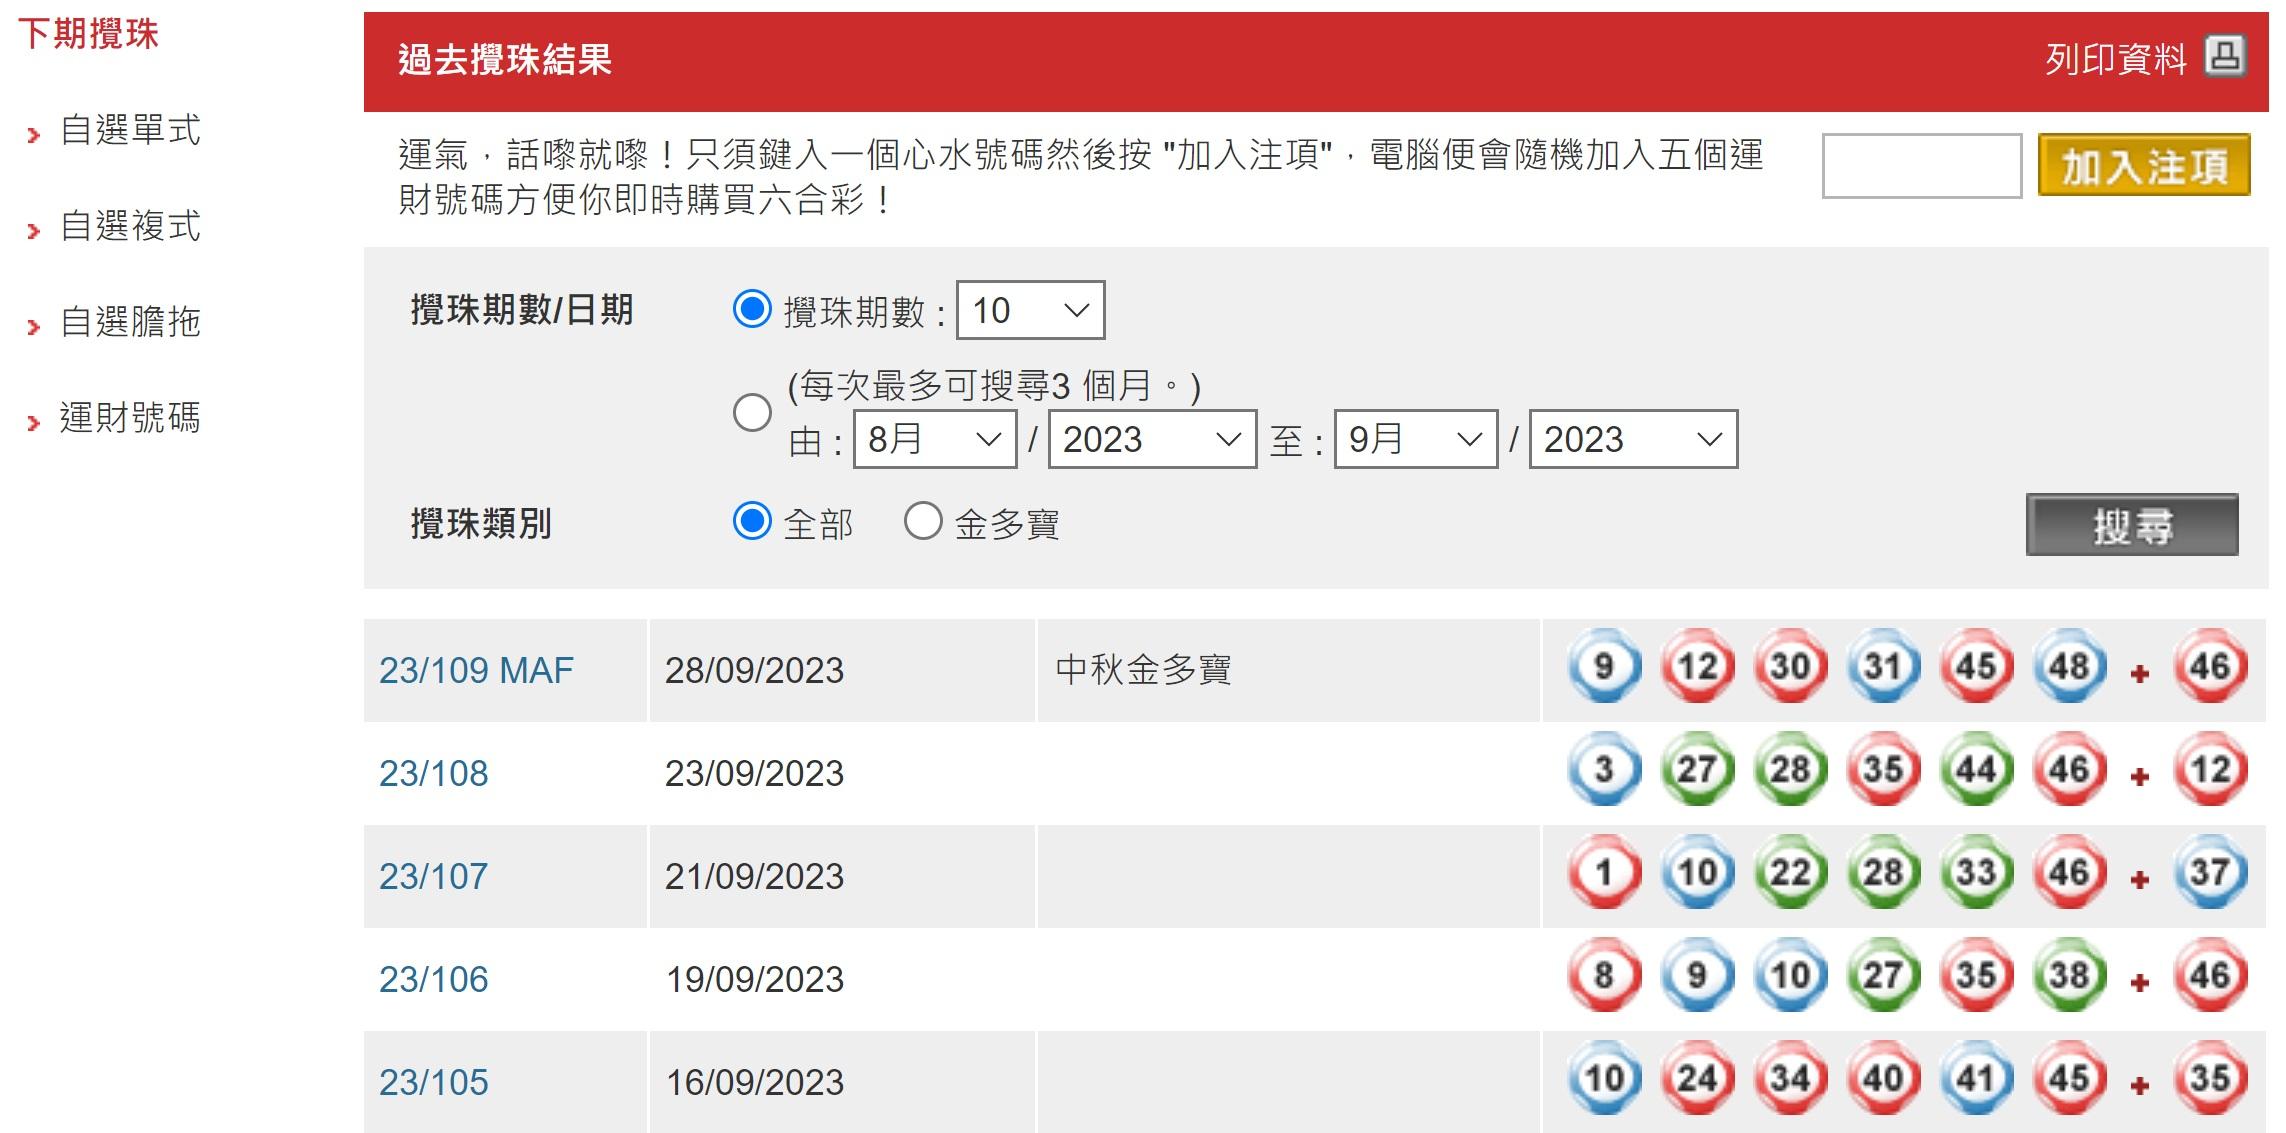Click blue ball 9 in draw 23/109

tap(1604, 667)
